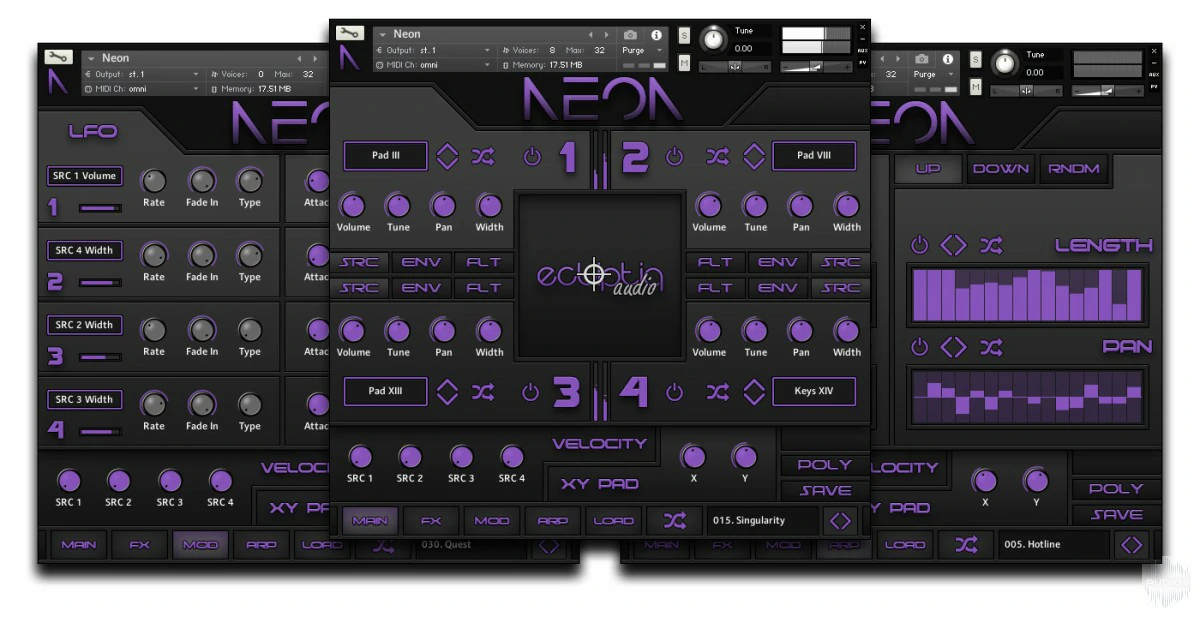Randomize source 2 with its shuffle icon
1200x617 pixels.
718,156
